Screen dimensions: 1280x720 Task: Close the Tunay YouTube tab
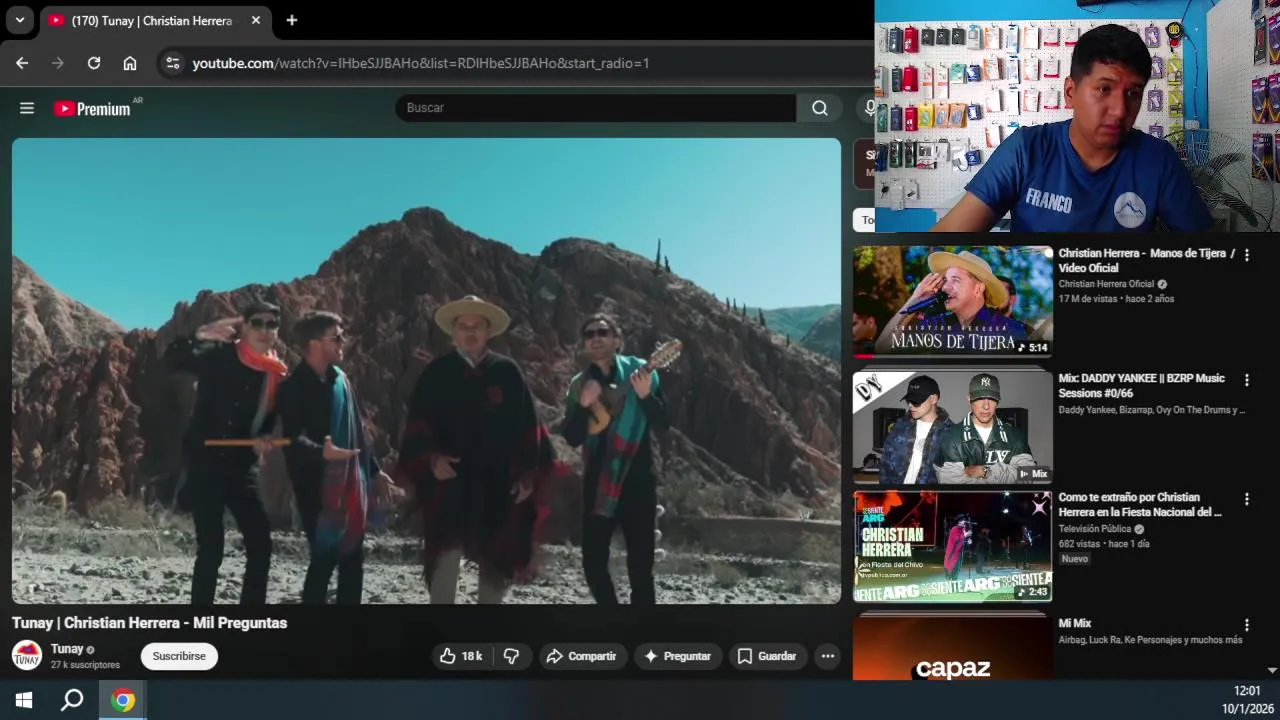coord(256,20)
